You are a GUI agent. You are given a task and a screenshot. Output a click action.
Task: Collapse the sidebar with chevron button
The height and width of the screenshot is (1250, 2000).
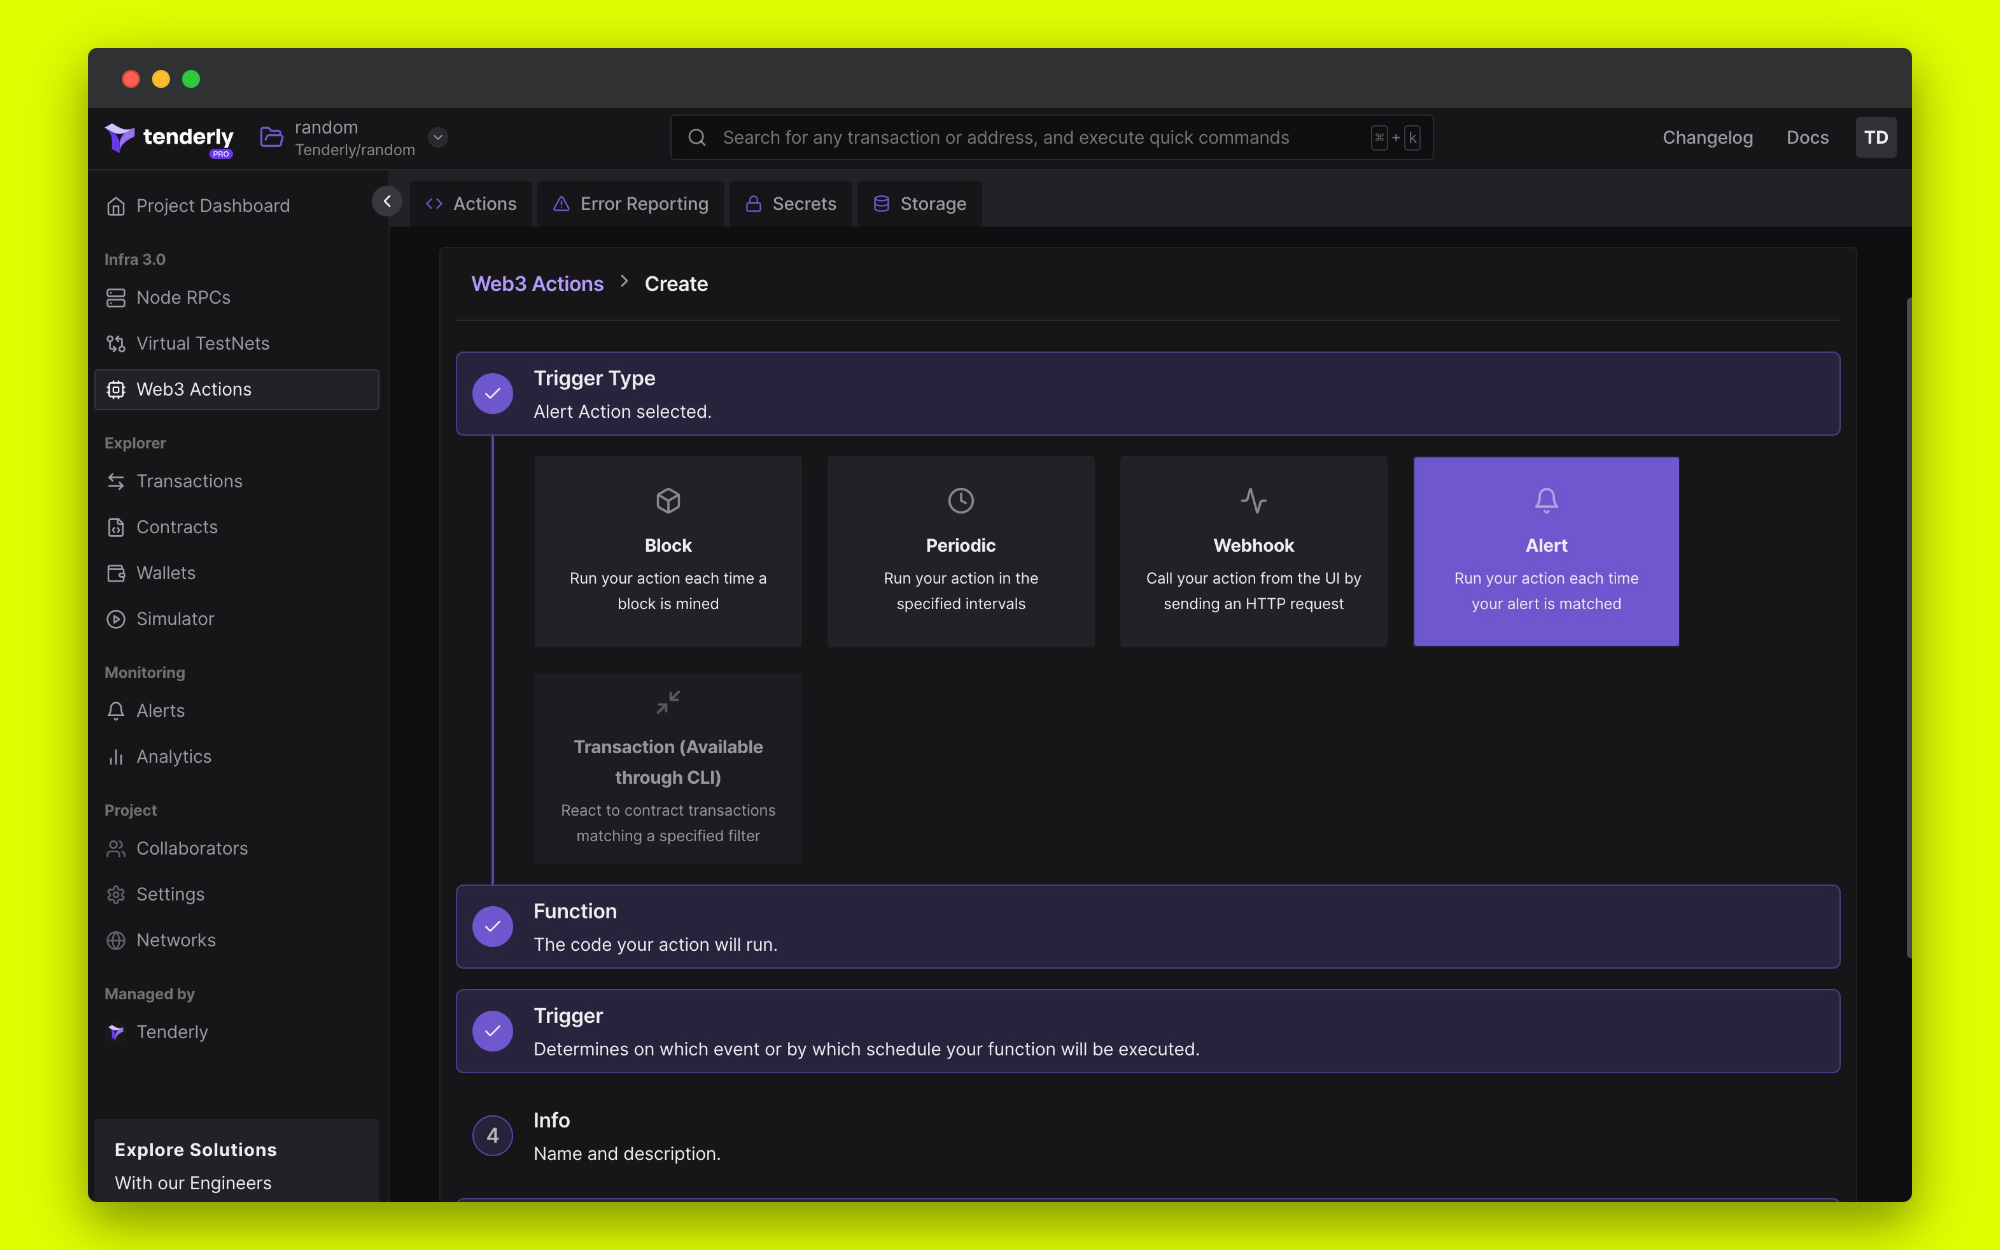tap(387, 201)
